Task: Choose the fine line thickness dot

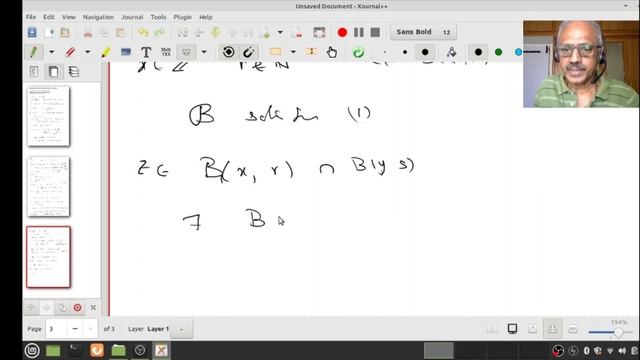Action: point(384,52)
